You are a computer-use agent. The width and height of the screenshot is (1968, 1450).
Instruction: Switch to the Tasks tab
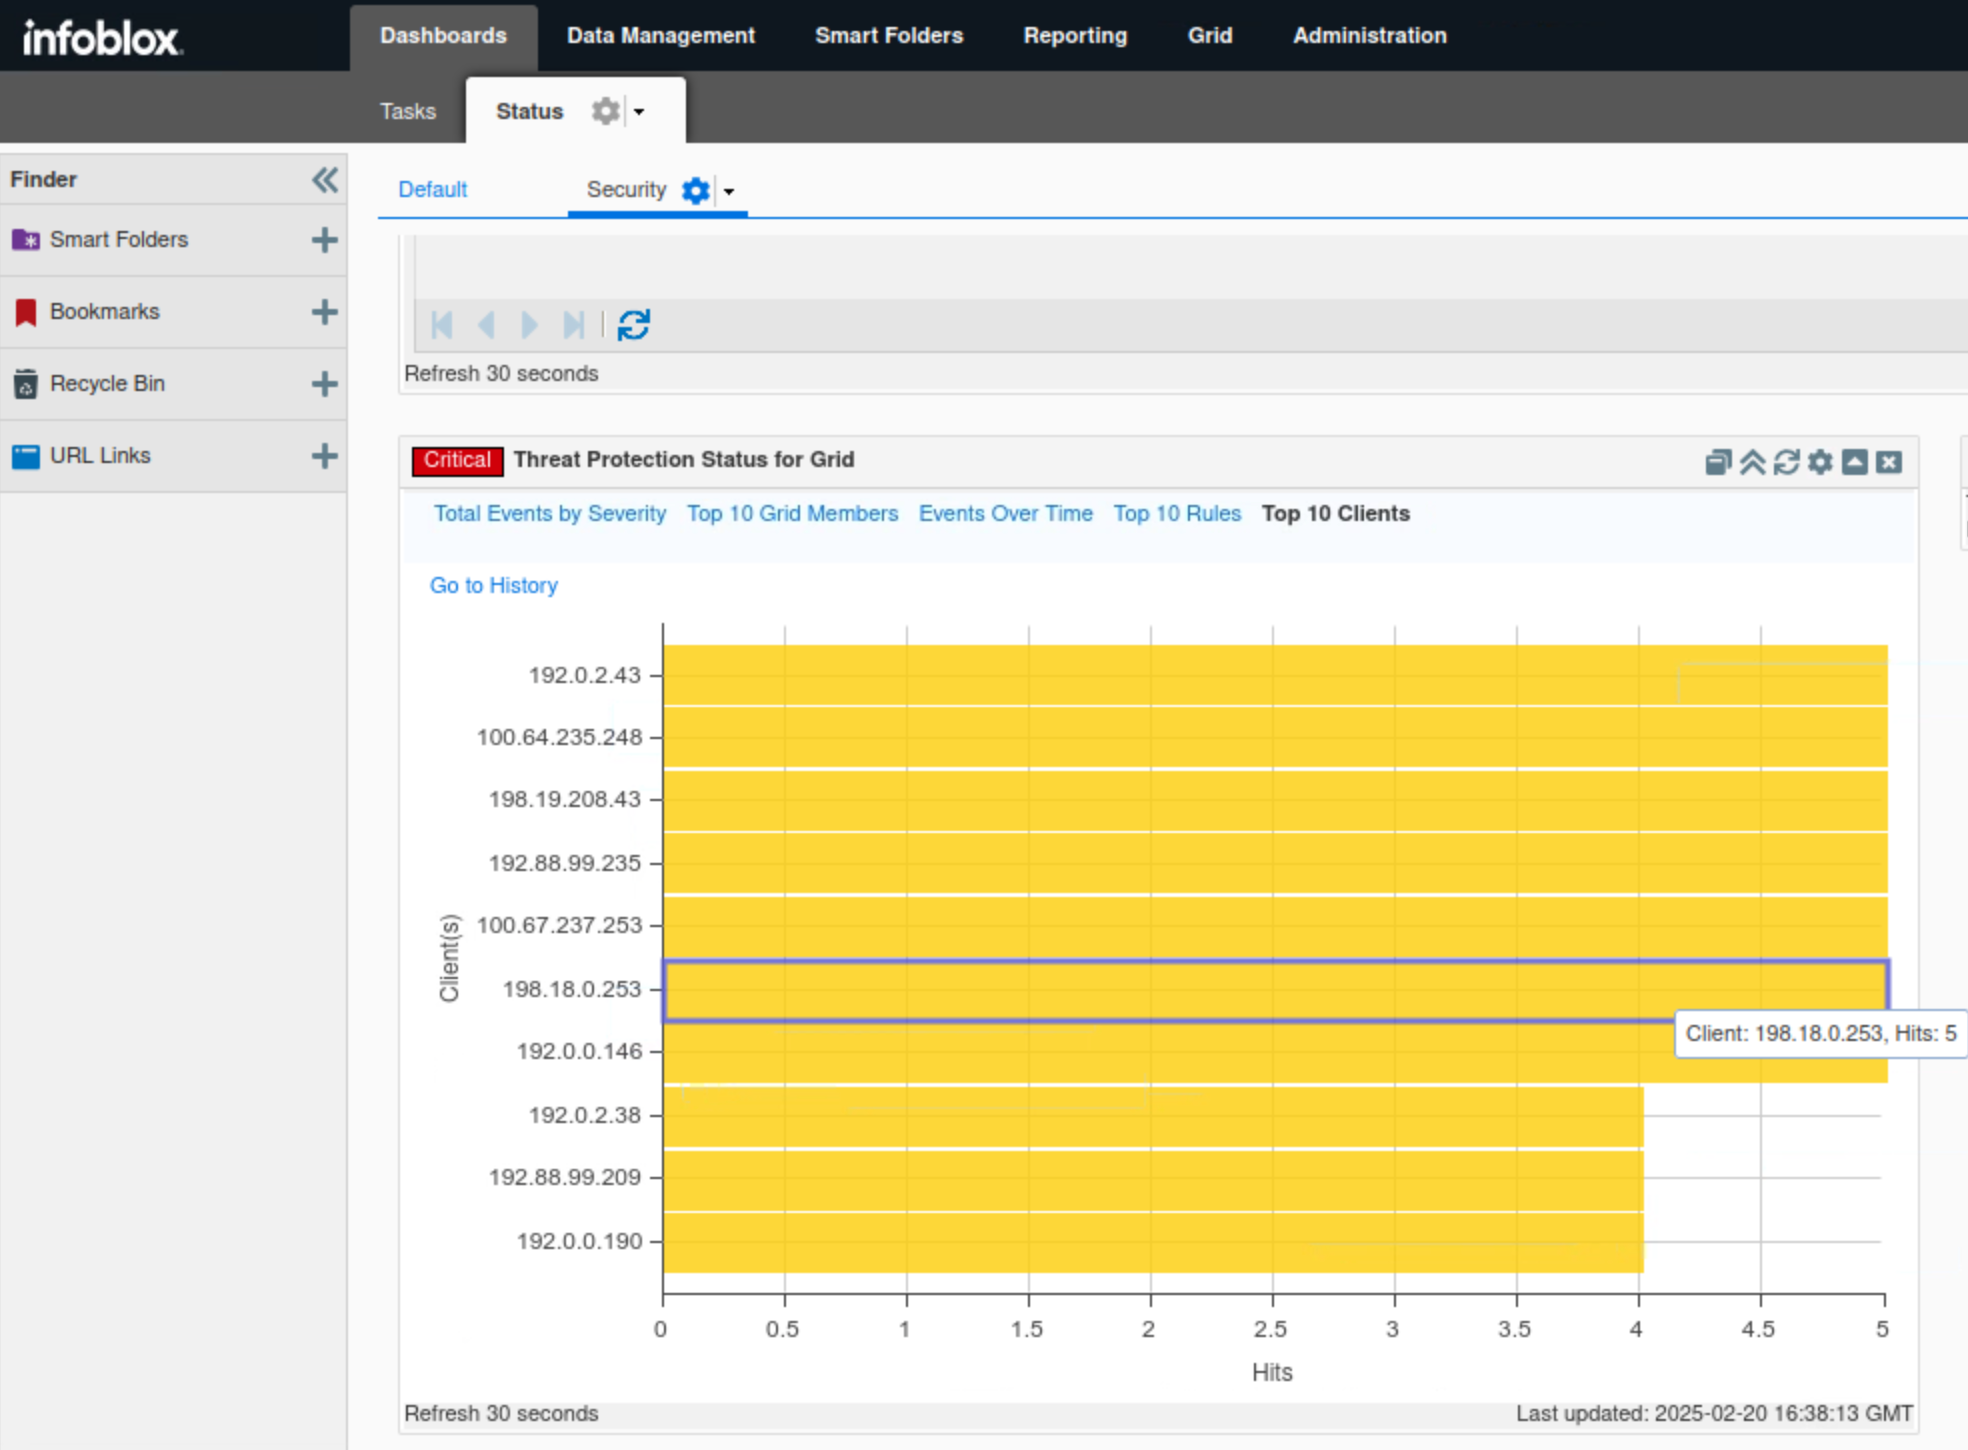click(407, 111)
